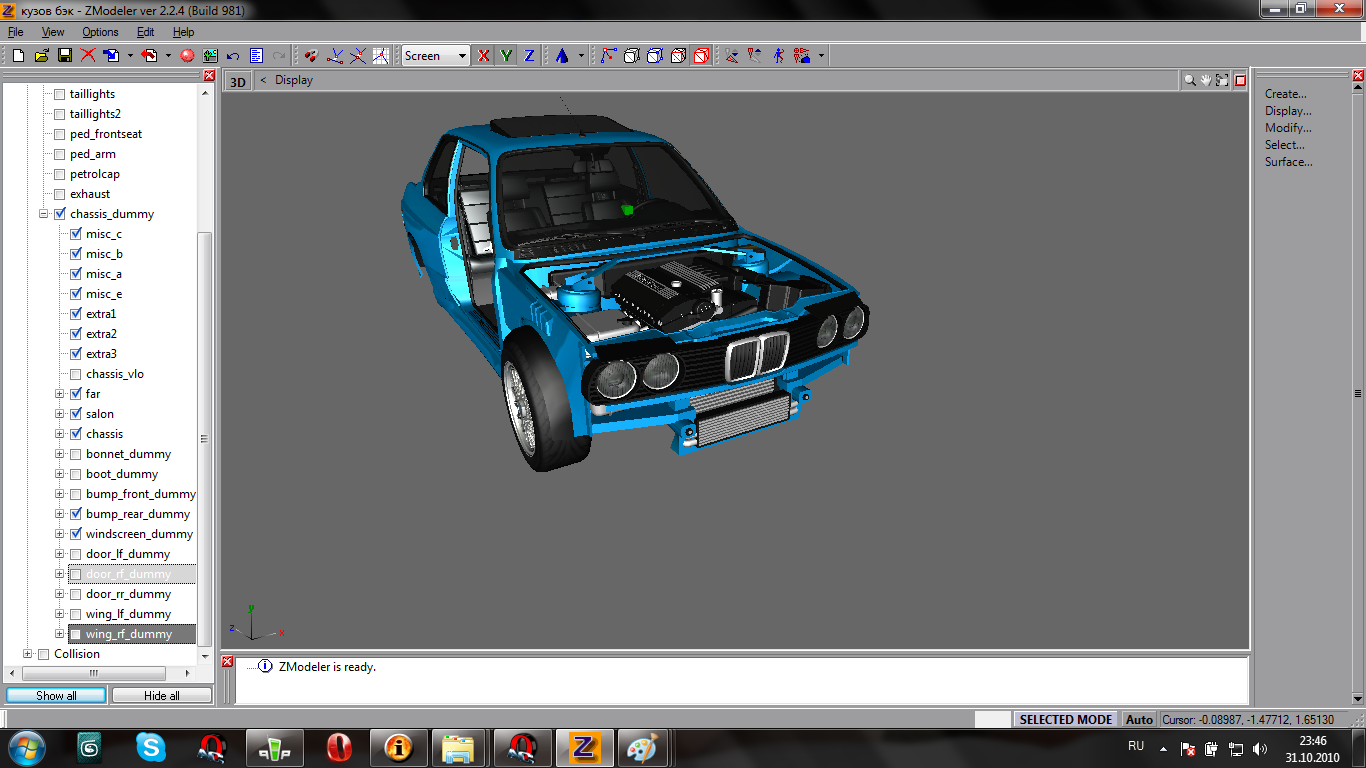Enable the chassis_vlo checkbox

pyautogui.click(x=76, y=374)
